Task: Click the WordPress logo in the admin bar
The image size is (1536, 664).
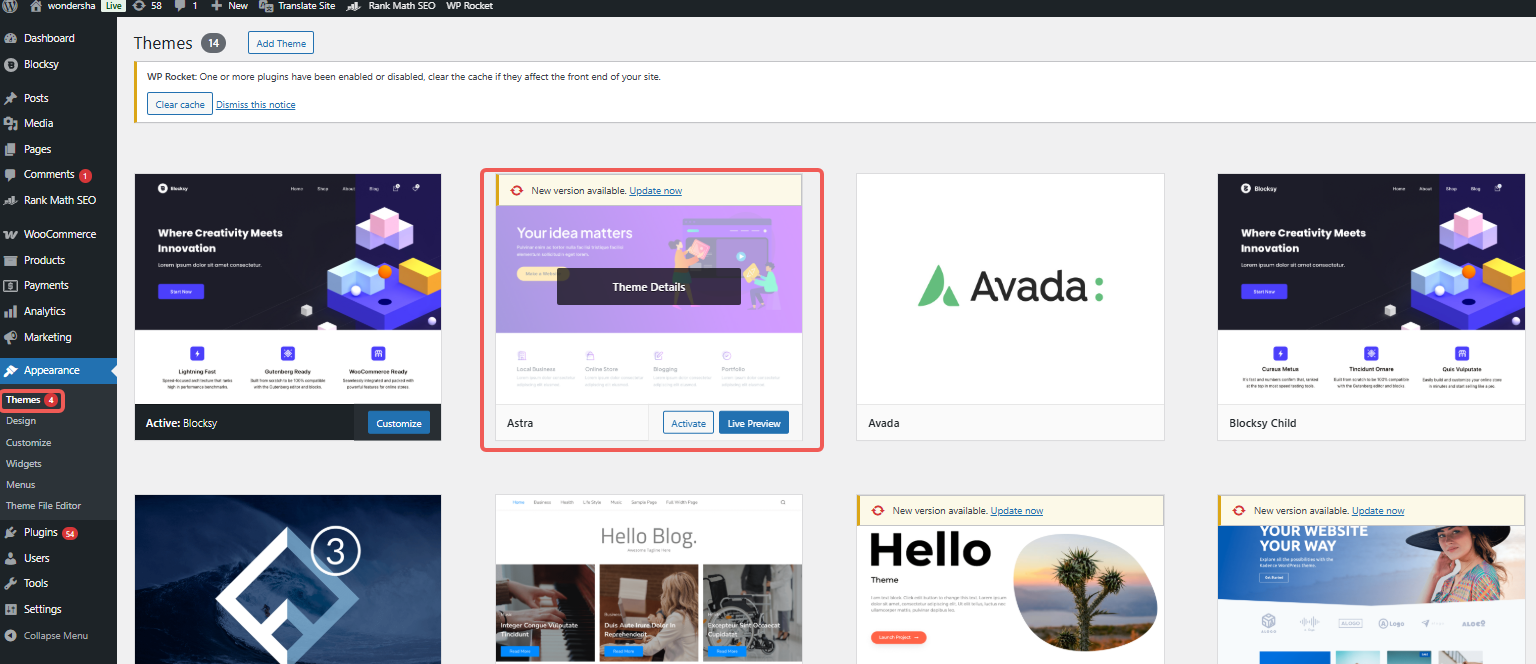Action: click(11, 6)
